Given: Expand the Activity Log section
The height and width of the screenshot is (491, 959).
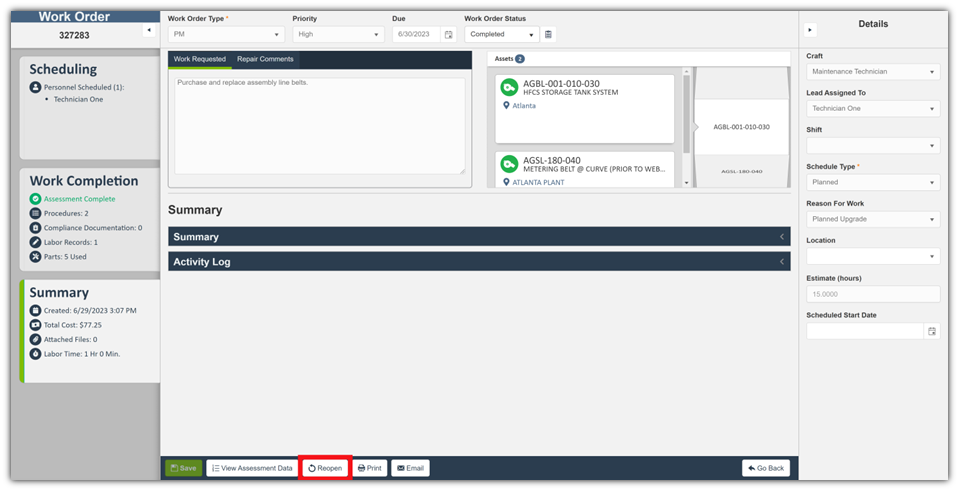Looking at the screenshot, I should (479, 262).
